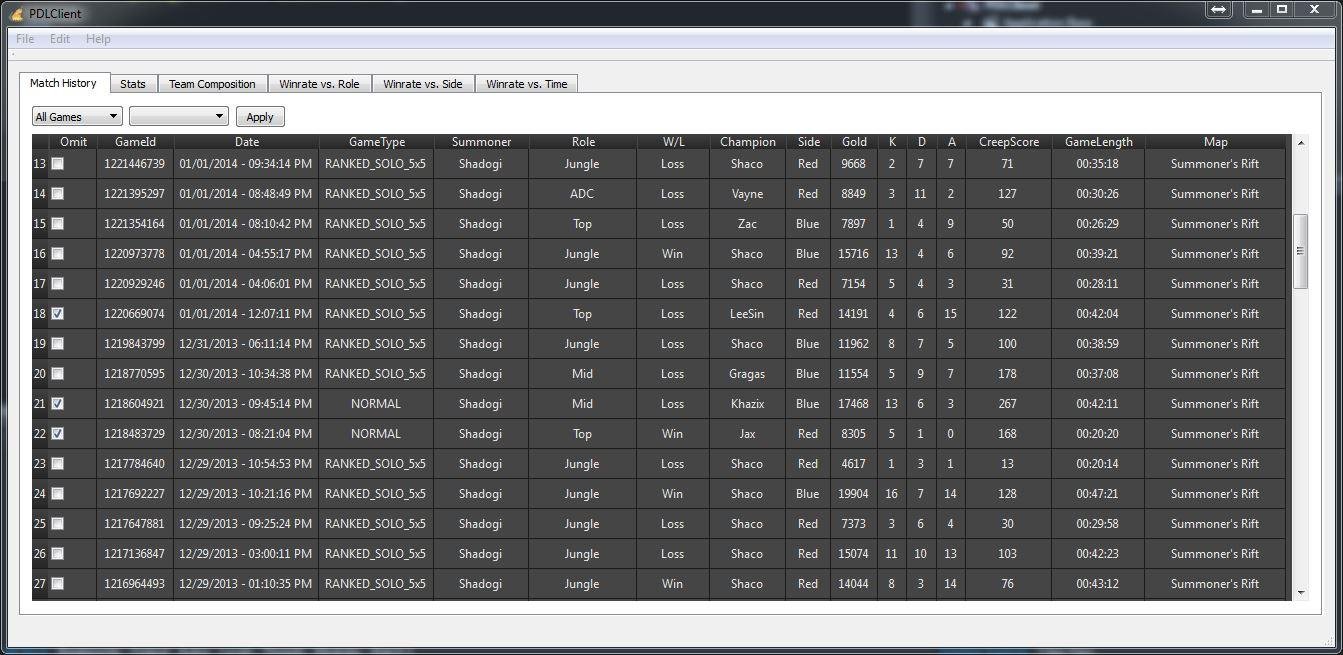The height and width of the screenshot is (655, 1343).
Task: Click the Apply button
Action: point(260,117)
